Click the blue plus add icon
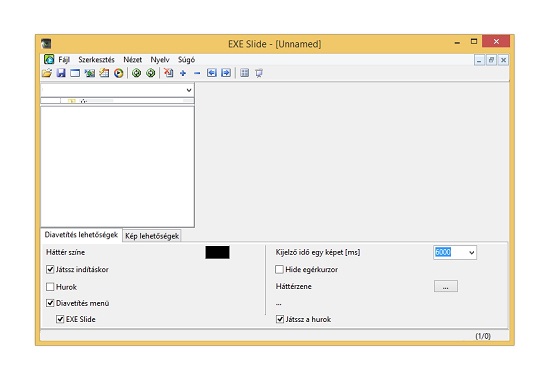The height and width of the screenshot is (383, 550). coord(183,73)
